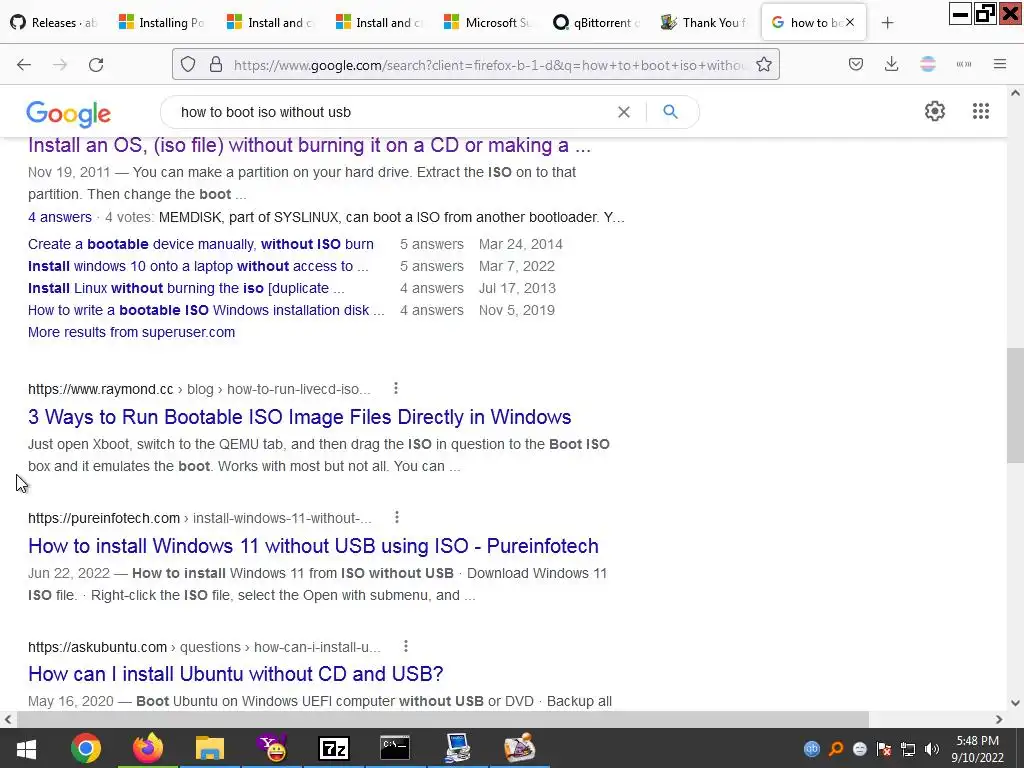Click the scroll right arrow

(x=999, y=719)
